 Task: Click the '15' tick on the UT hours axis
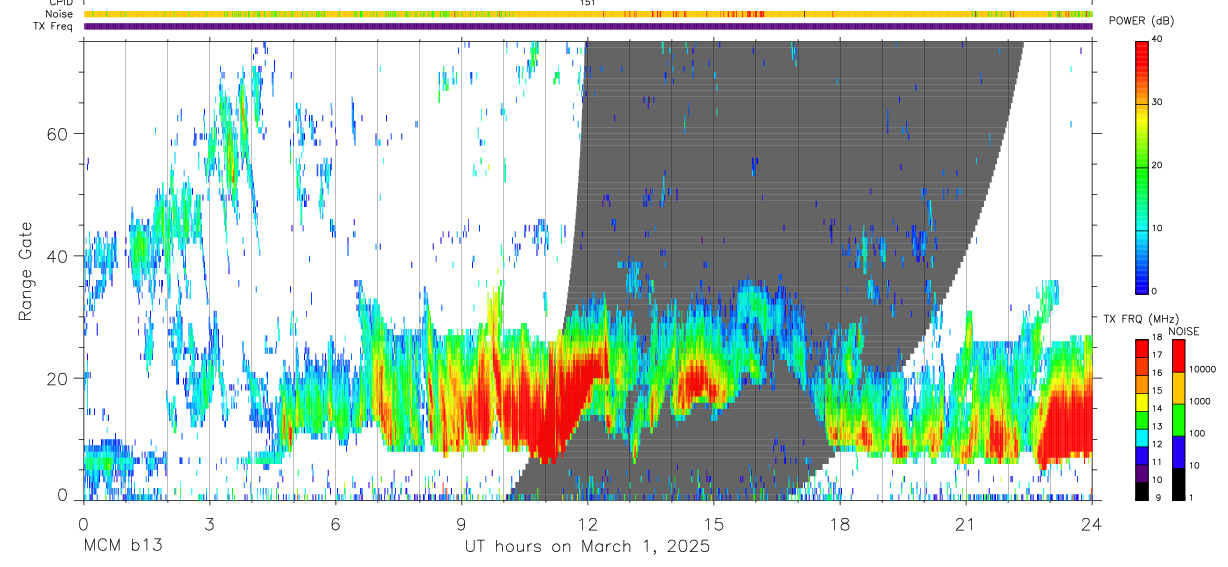coord(714,523)
